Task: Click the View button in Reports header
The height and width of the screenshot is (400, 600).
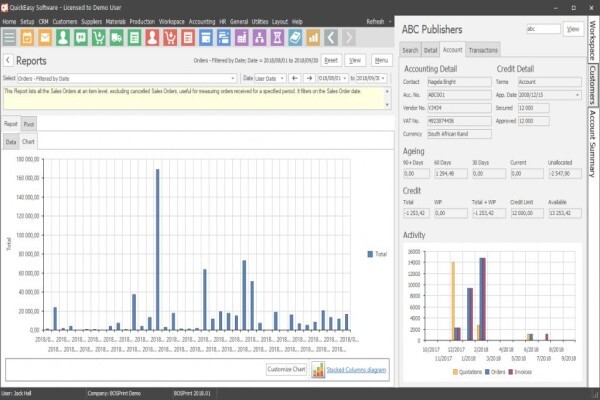Action: coord(355,60)
